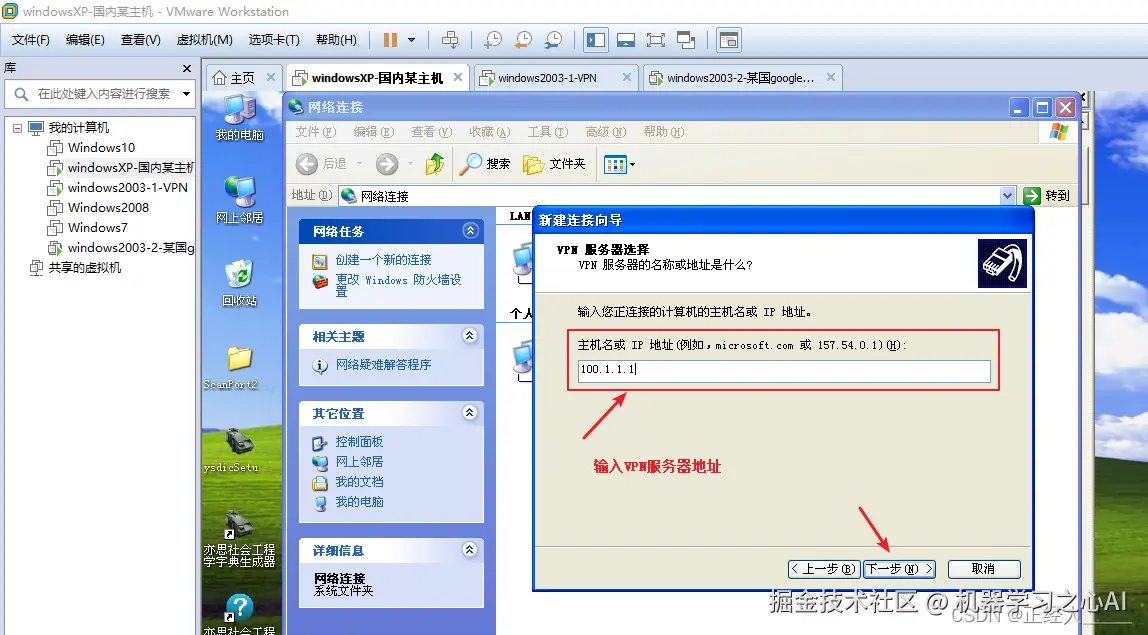The image size is (1148, 635).
Task: Click the library search field
Action: point(98,94)
